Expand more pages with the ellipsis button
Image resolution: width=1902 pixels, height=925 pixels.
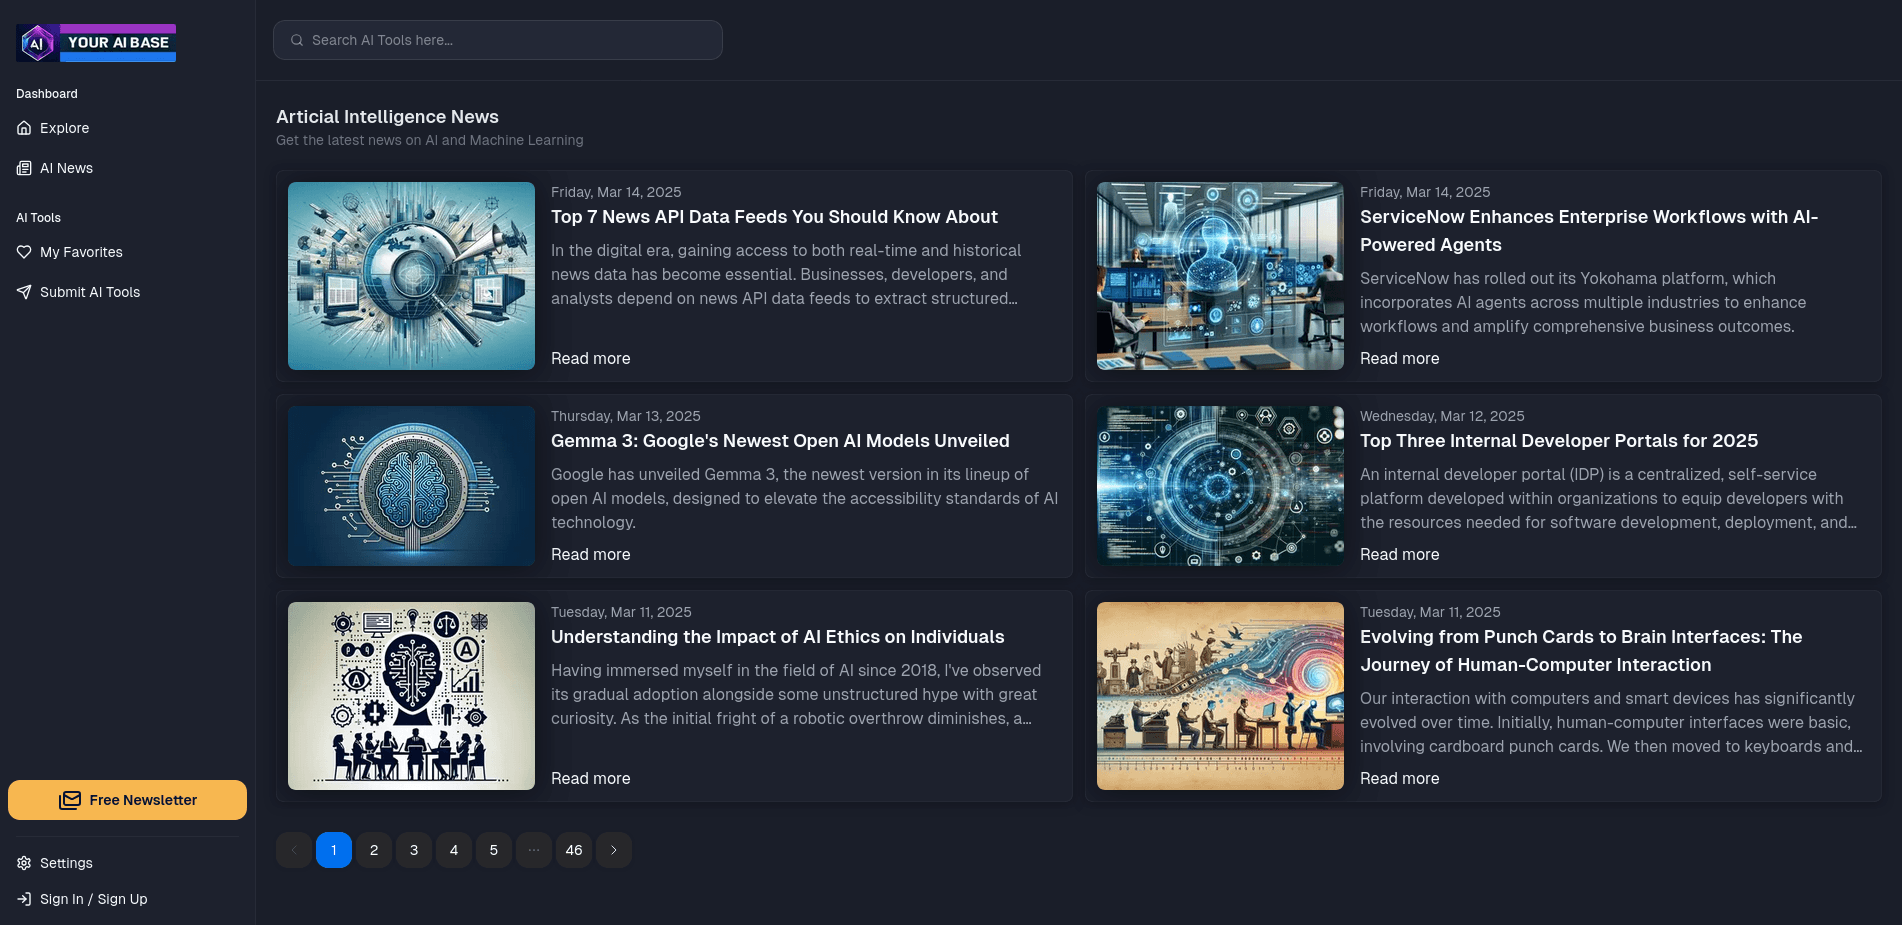pyautogui.click(x=533, y=849)
